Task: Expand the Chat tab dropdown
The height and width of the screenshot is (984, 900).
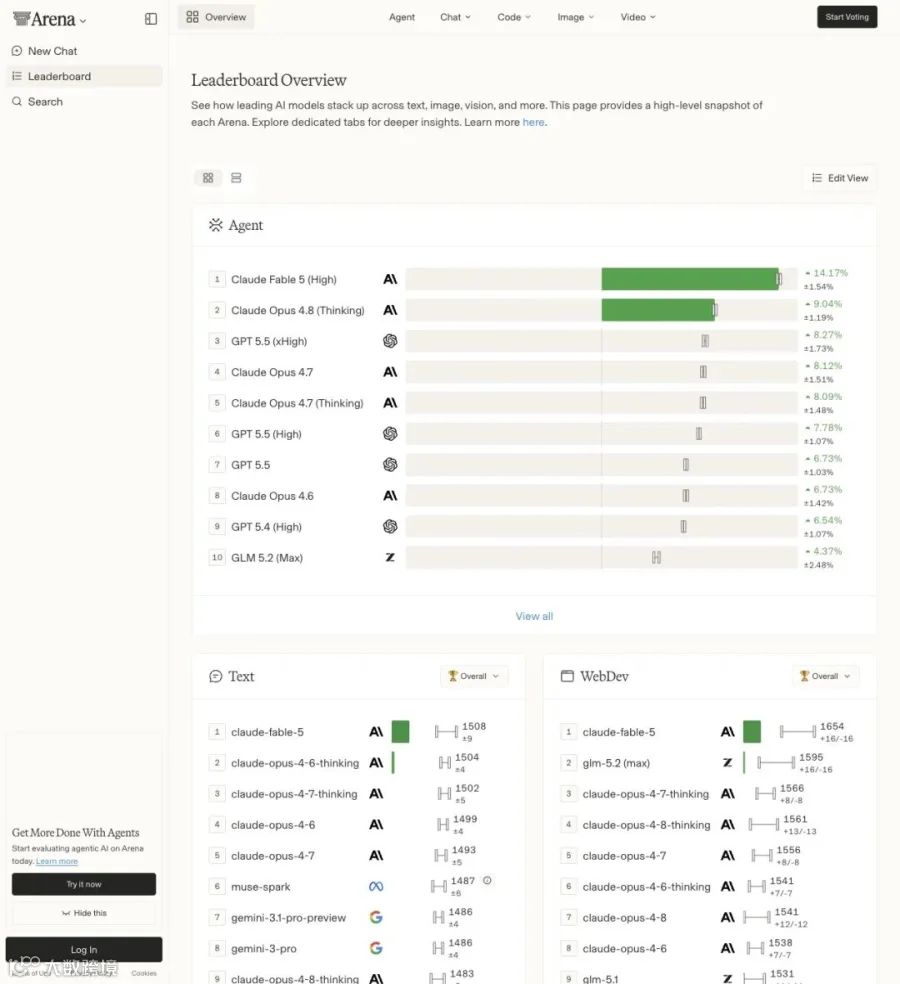Action: (455, 17)
